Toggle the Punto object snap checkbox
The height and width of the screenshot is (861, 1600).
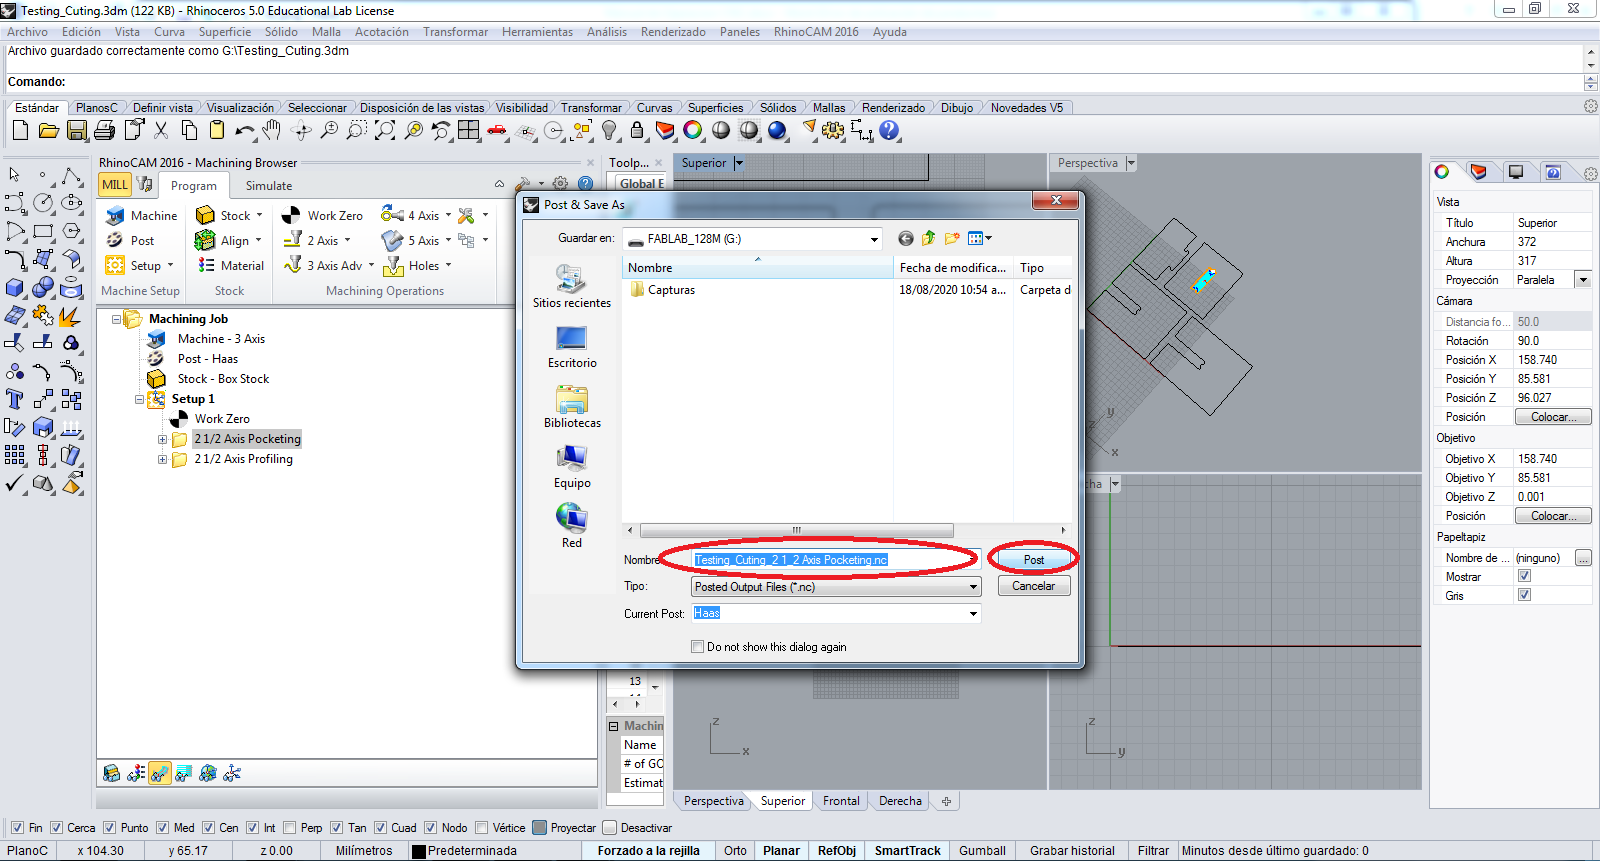point(111,828)
